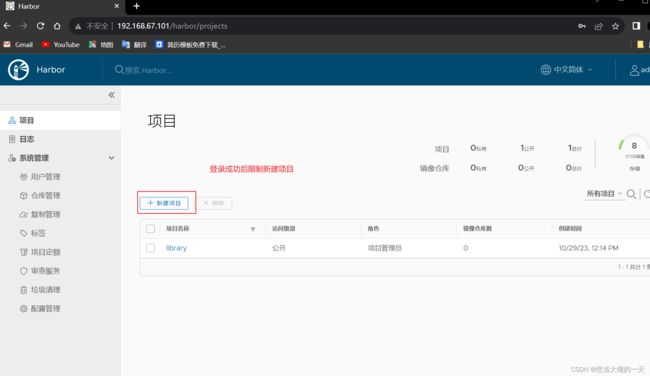Click the 项目管理员 role cell

385,248
